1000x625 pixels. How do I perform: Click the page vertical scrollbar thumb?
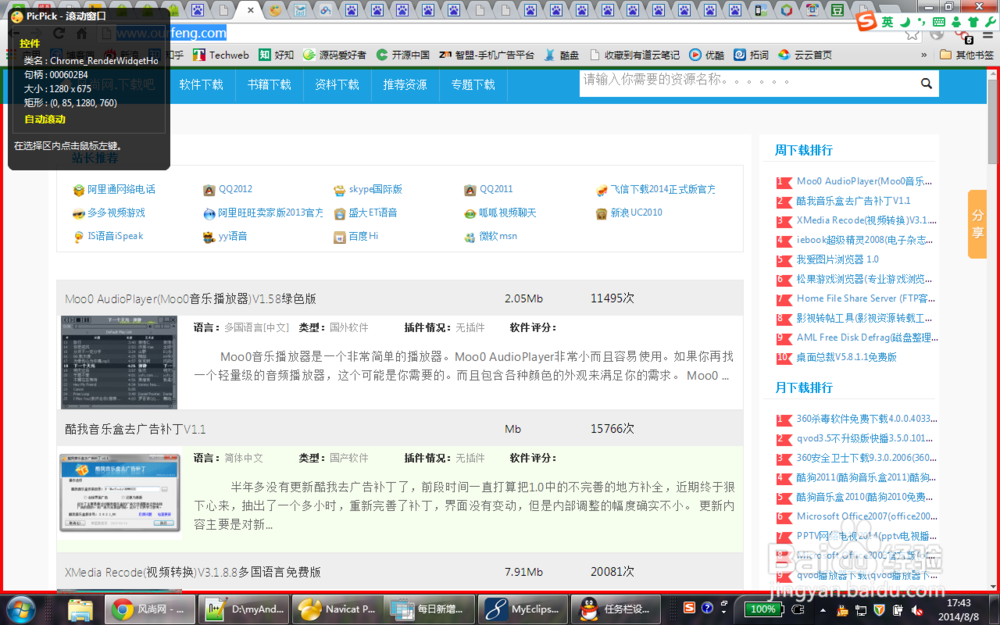[x=993, y=122]
